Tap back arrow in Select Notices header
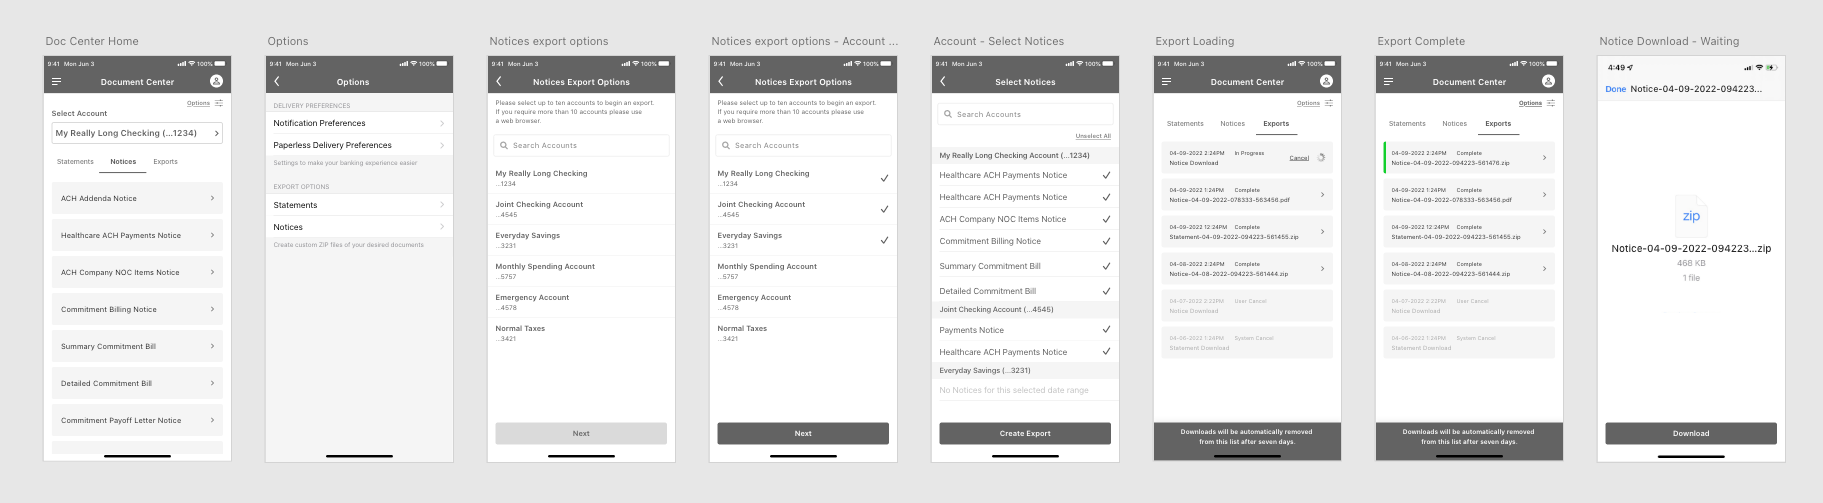The image size is (1823, 503). pos(943,82)
